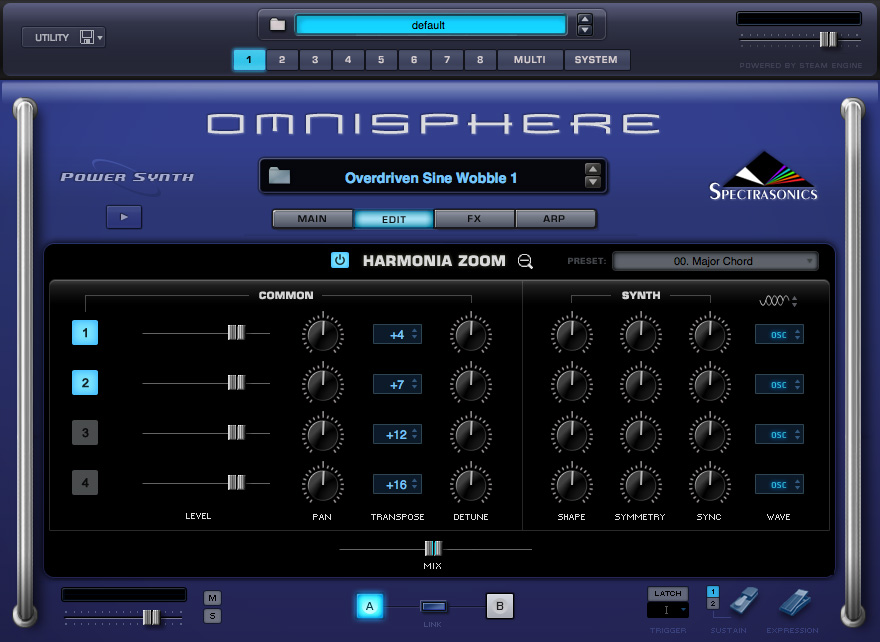Viewport: 880px width, 642px height.
Task: Toggle Harmonia oscillator 2 on or off
Action: click(85, 382)
